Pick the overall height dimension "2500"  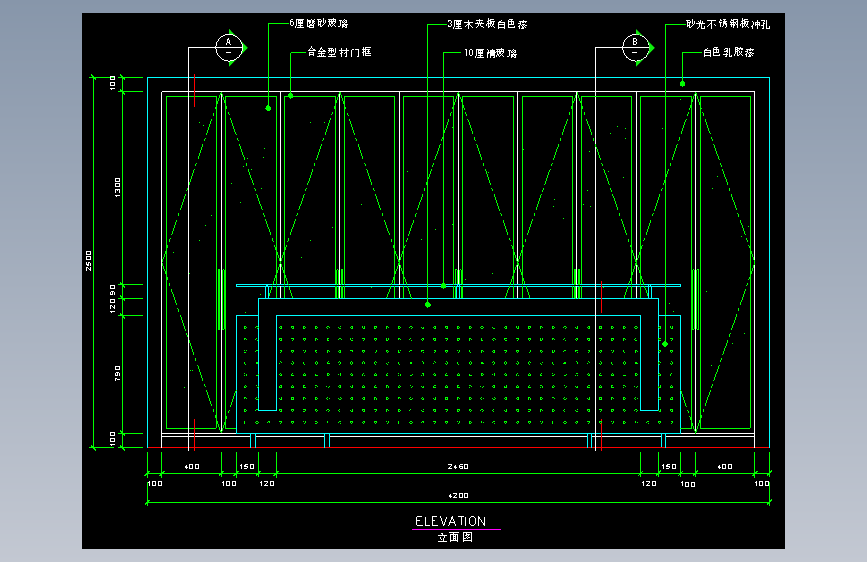tap(88, 261)
